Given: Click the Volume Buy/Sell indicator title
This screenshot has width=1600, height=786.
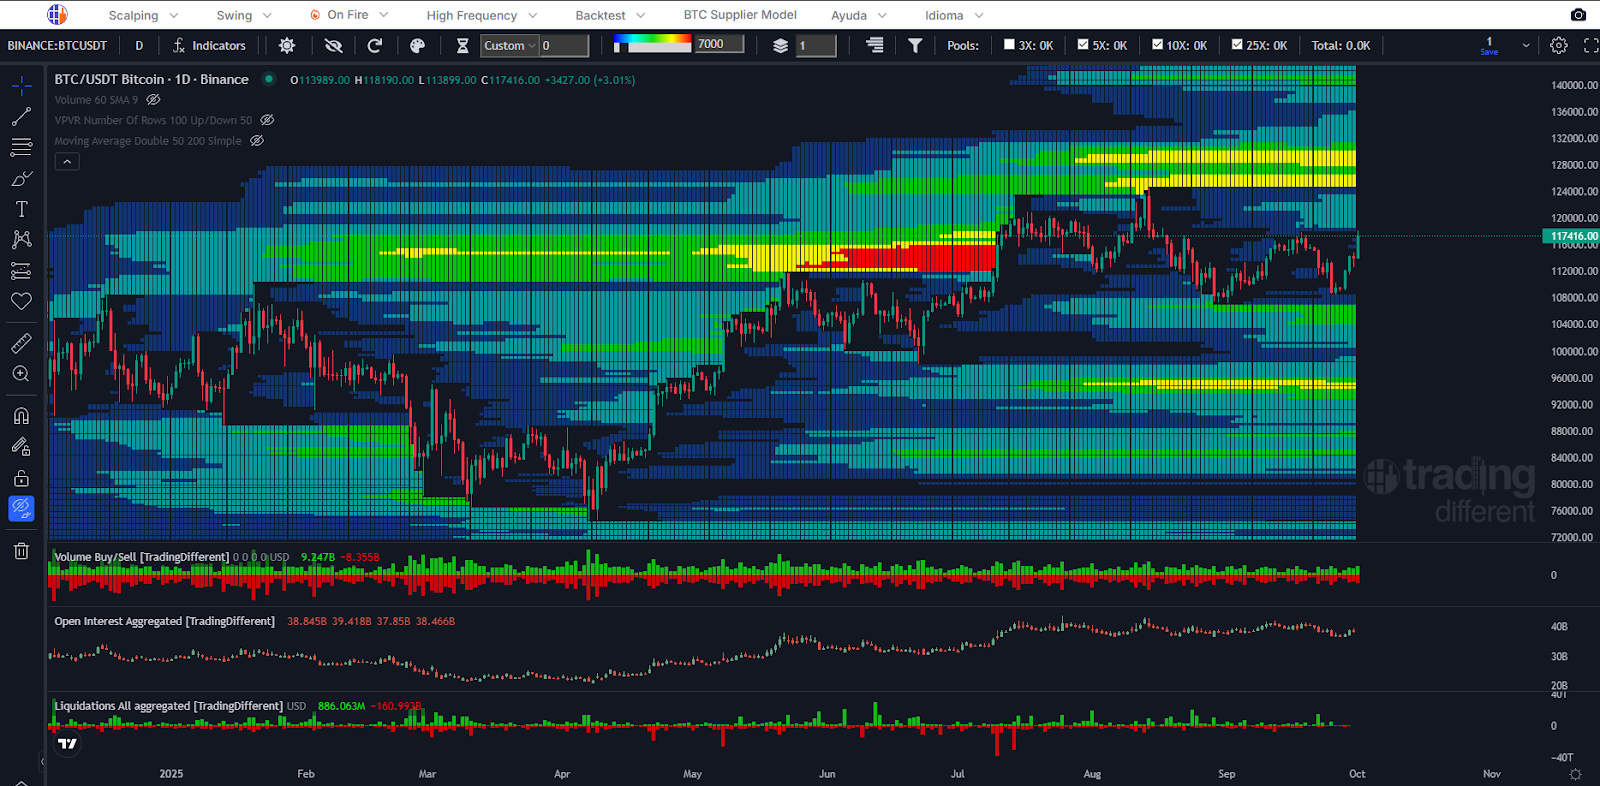Looking at the screenshot, I should (141, 557).
